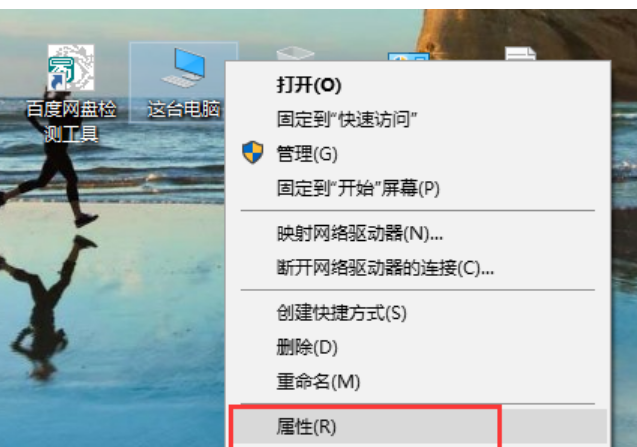The width and height of the screenshot is (637, 447).
Task: Click the 百度网盘检测工具 desktop shortcut icon
Action: [x=71, y=67]
